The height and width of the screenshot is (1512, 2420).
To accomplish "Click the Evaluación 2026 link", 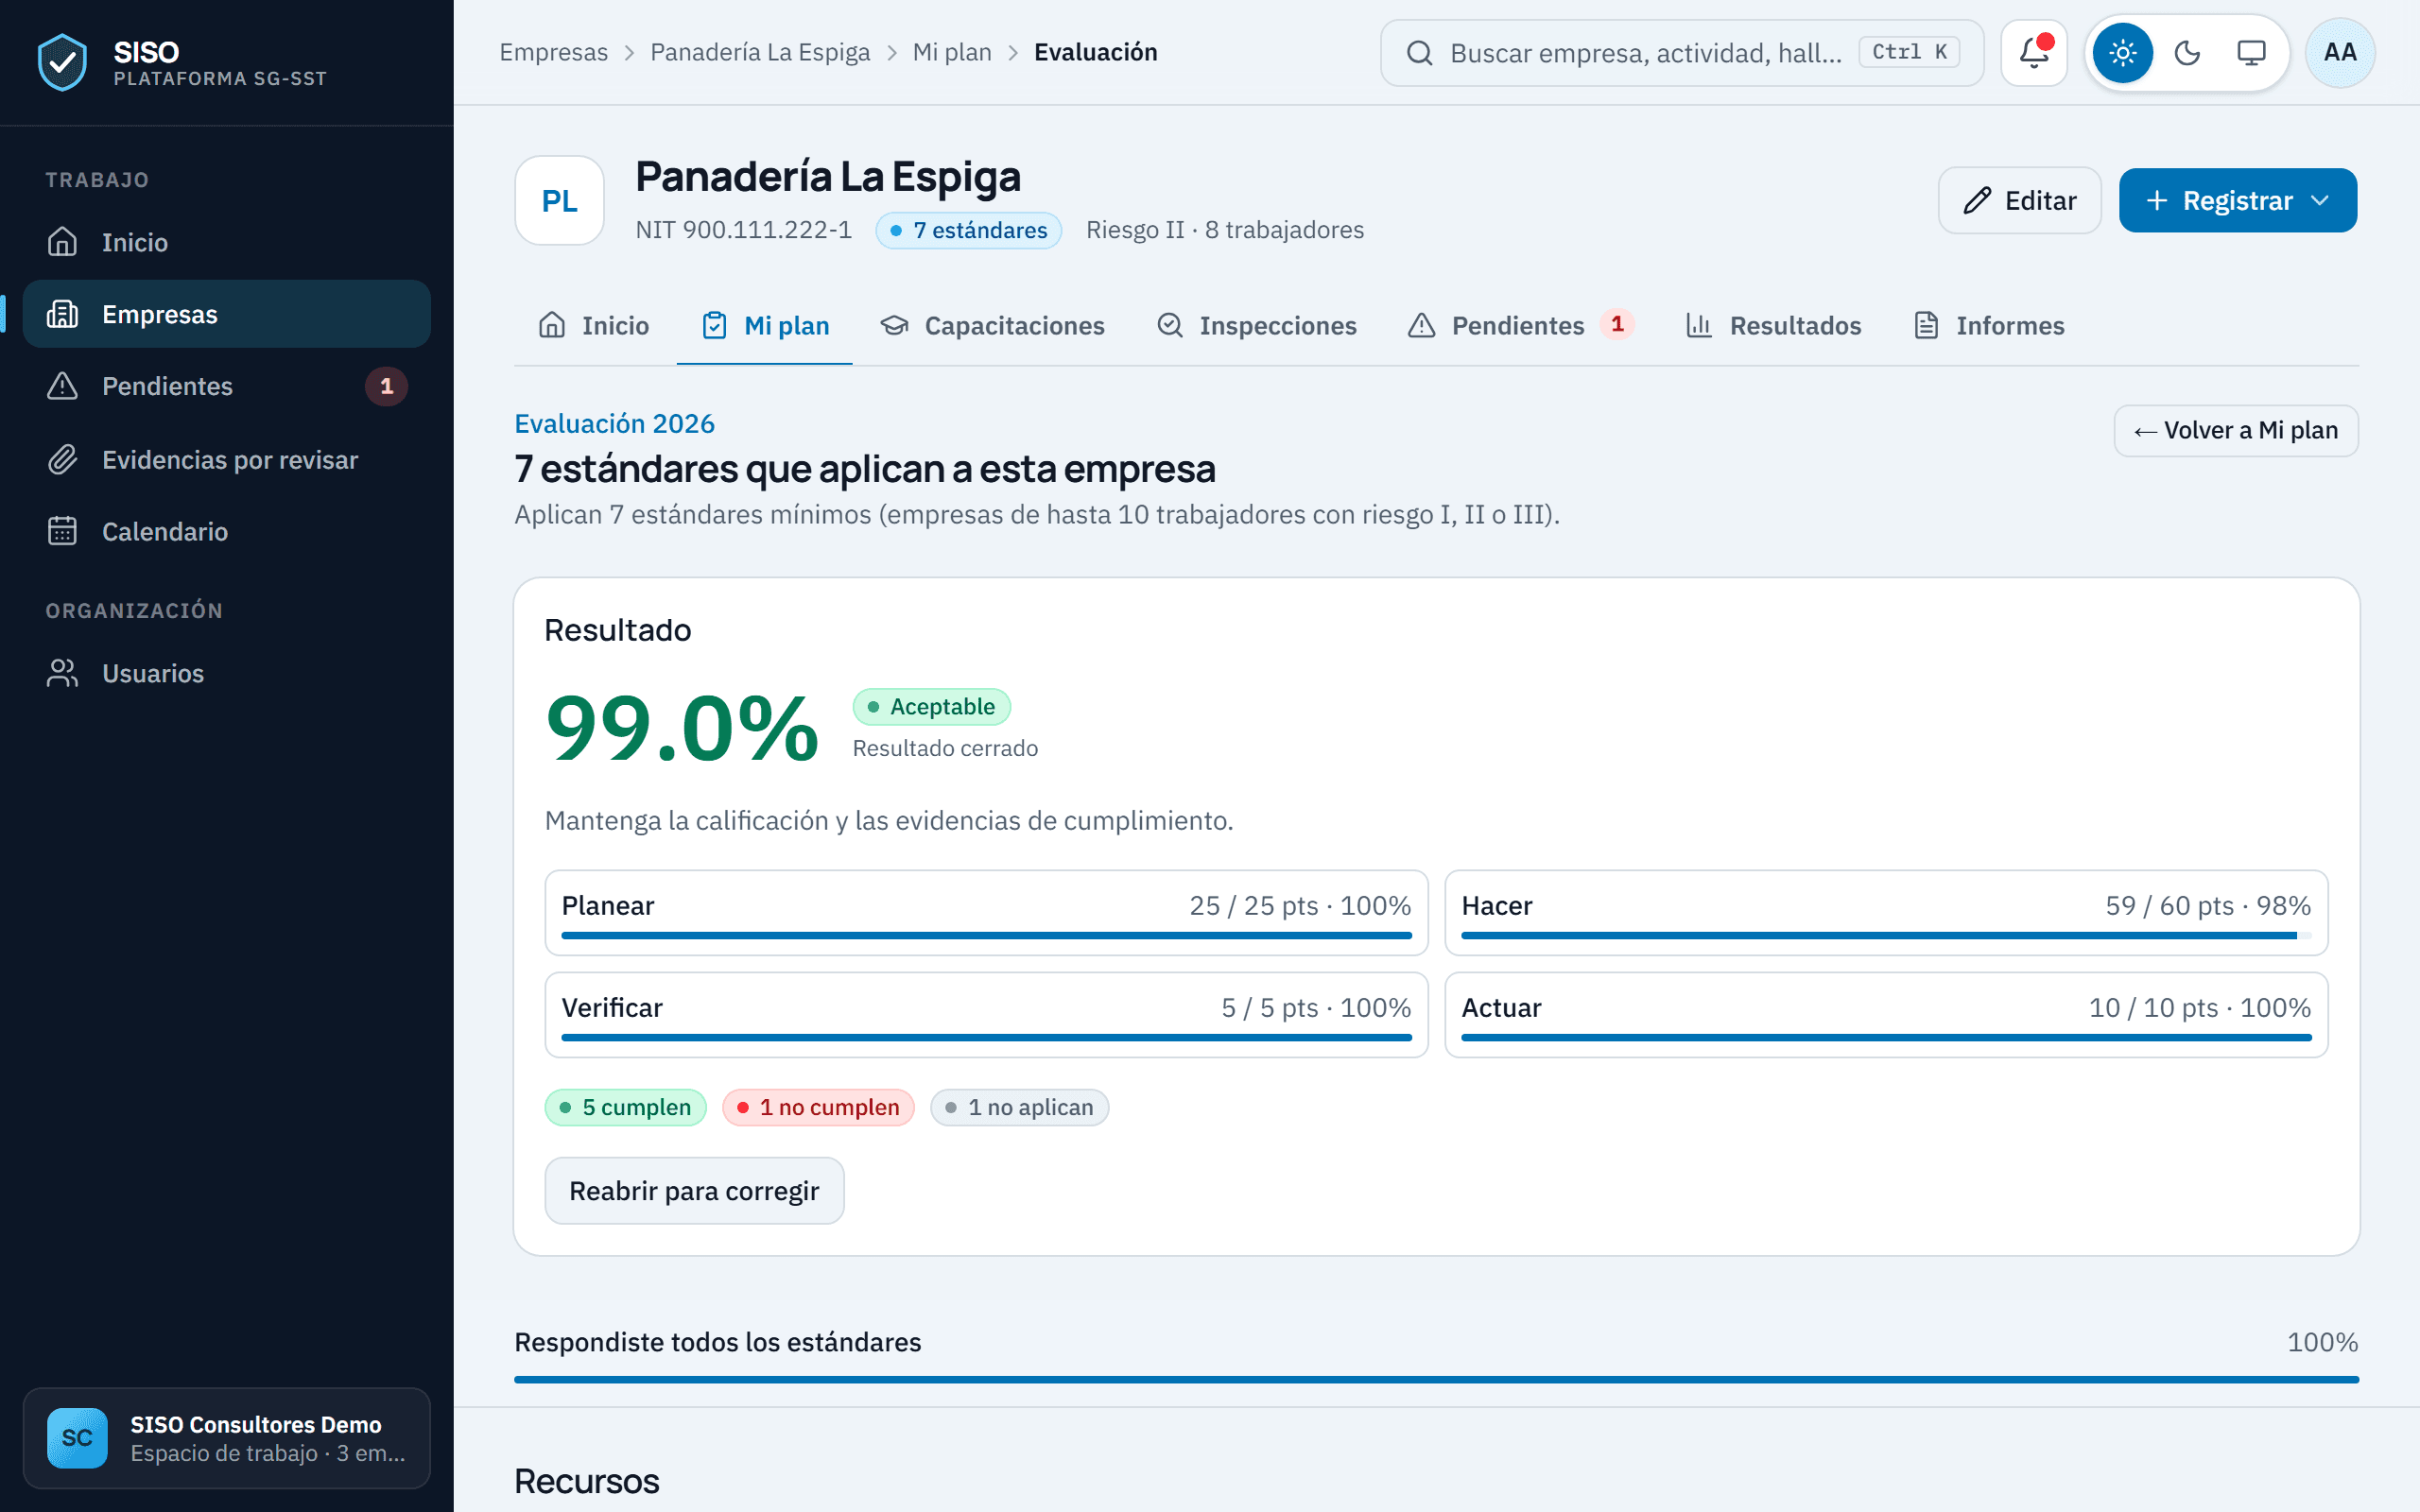I will point(614,423).
